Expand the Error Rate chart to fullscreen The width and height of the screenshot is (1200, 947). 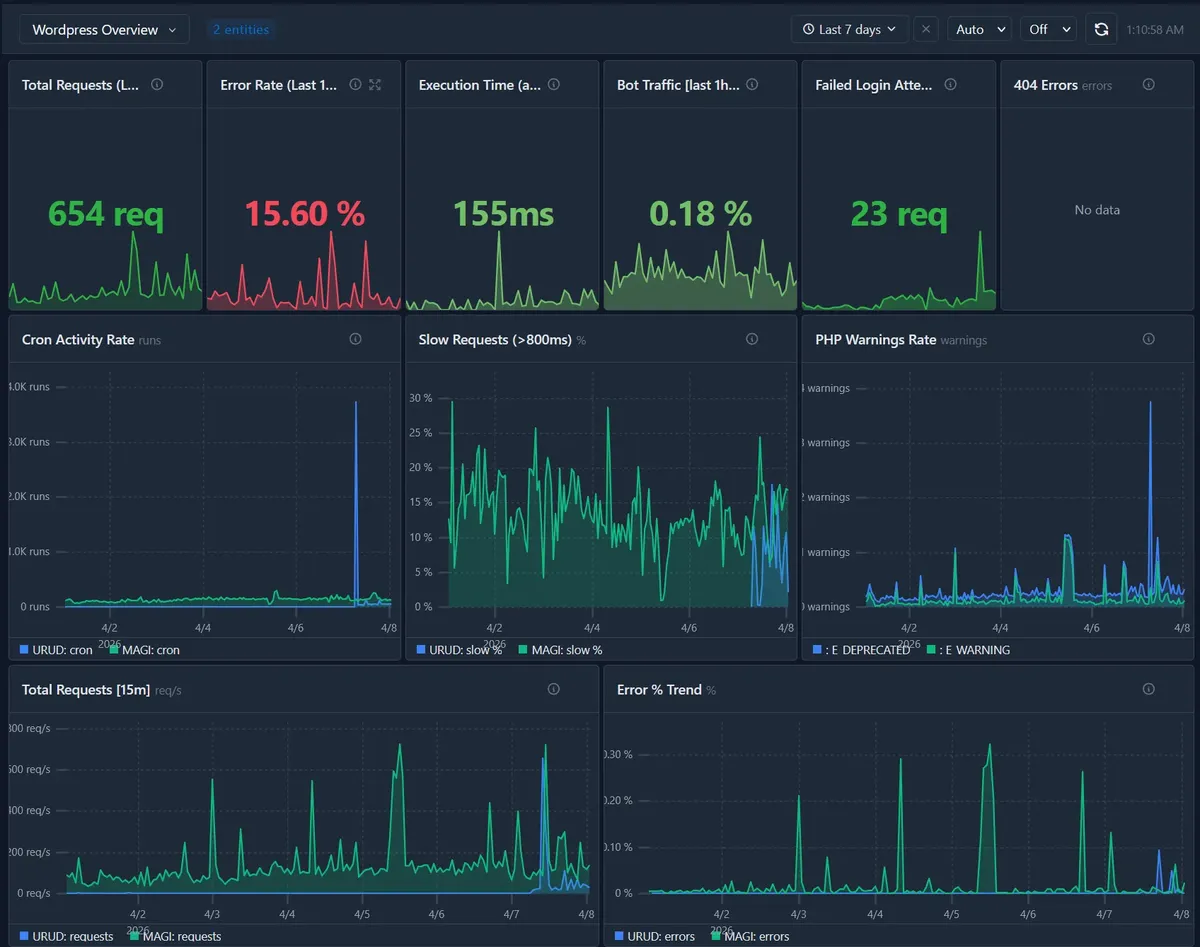(x=374, y=85)
